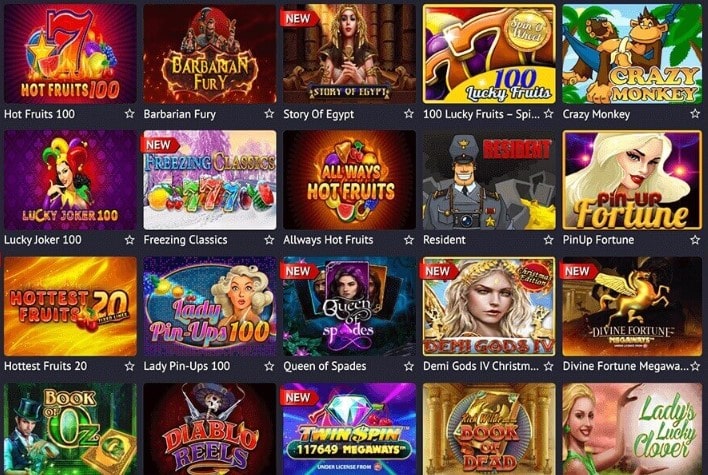Open the Resident game thumbnail
This screenshot has height=475, width=708.
[x=489, y=180]
